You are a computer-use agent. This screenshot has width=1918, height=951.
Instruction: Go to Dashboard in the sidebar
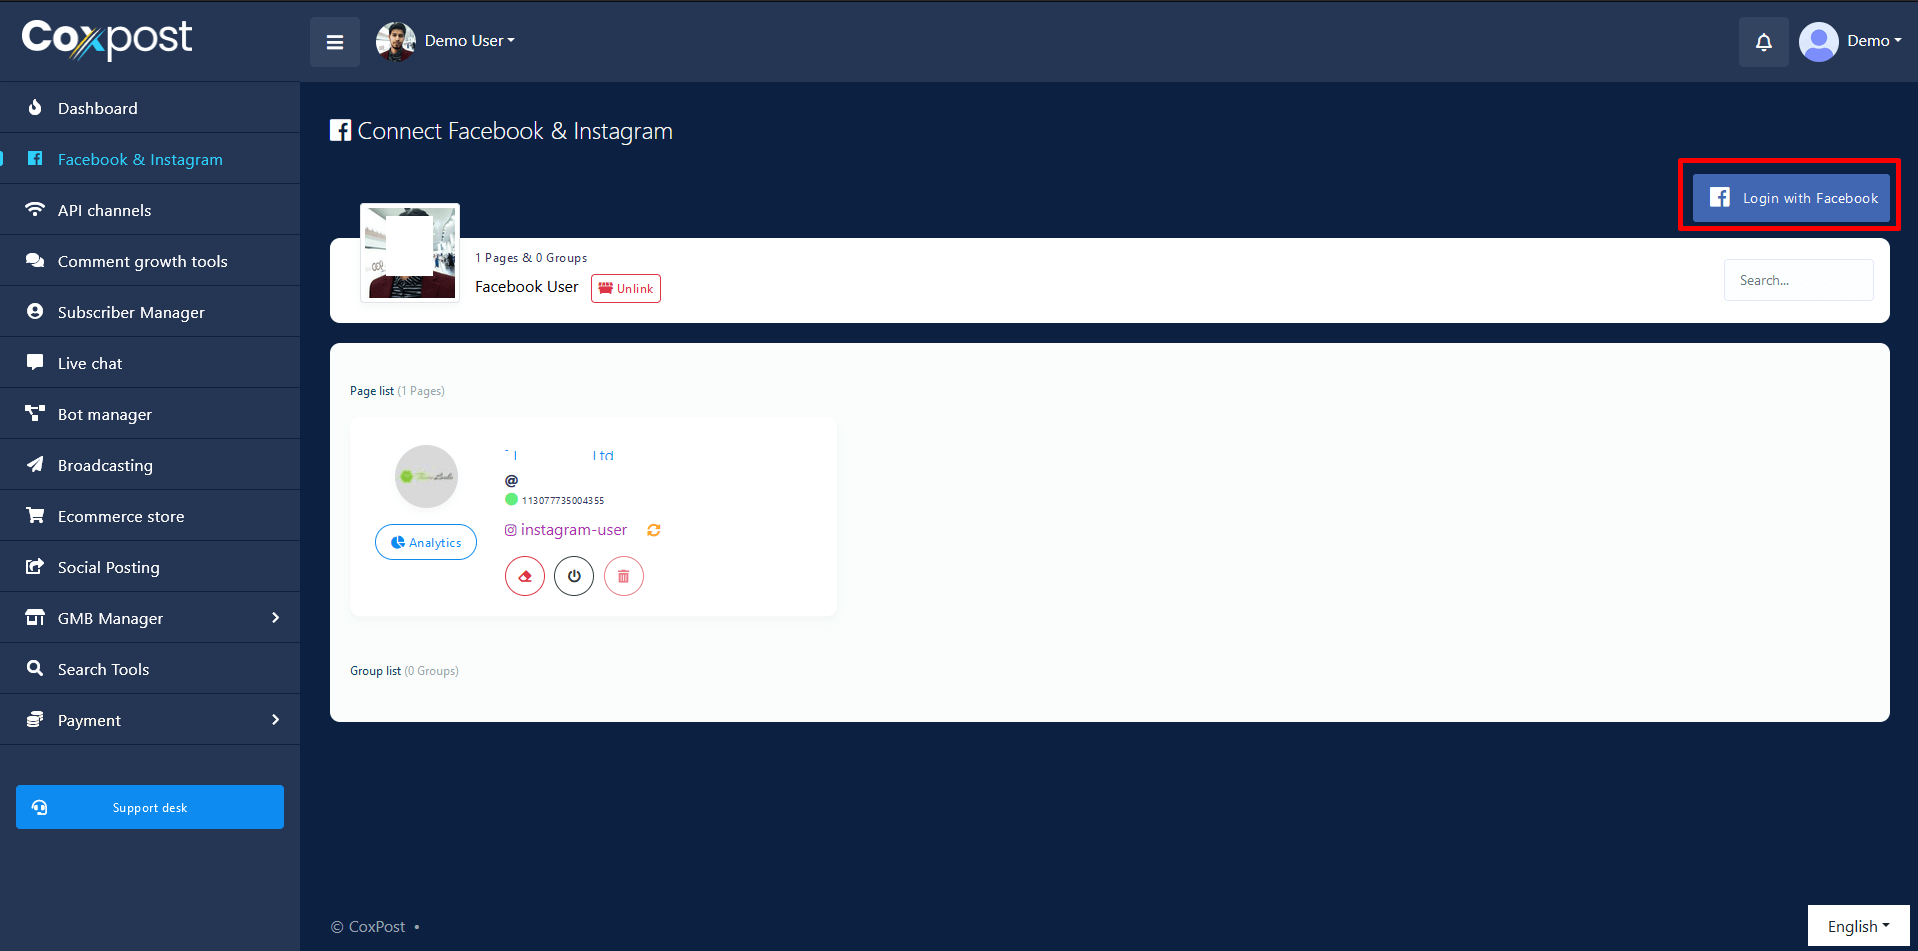[x=98, y=108]
